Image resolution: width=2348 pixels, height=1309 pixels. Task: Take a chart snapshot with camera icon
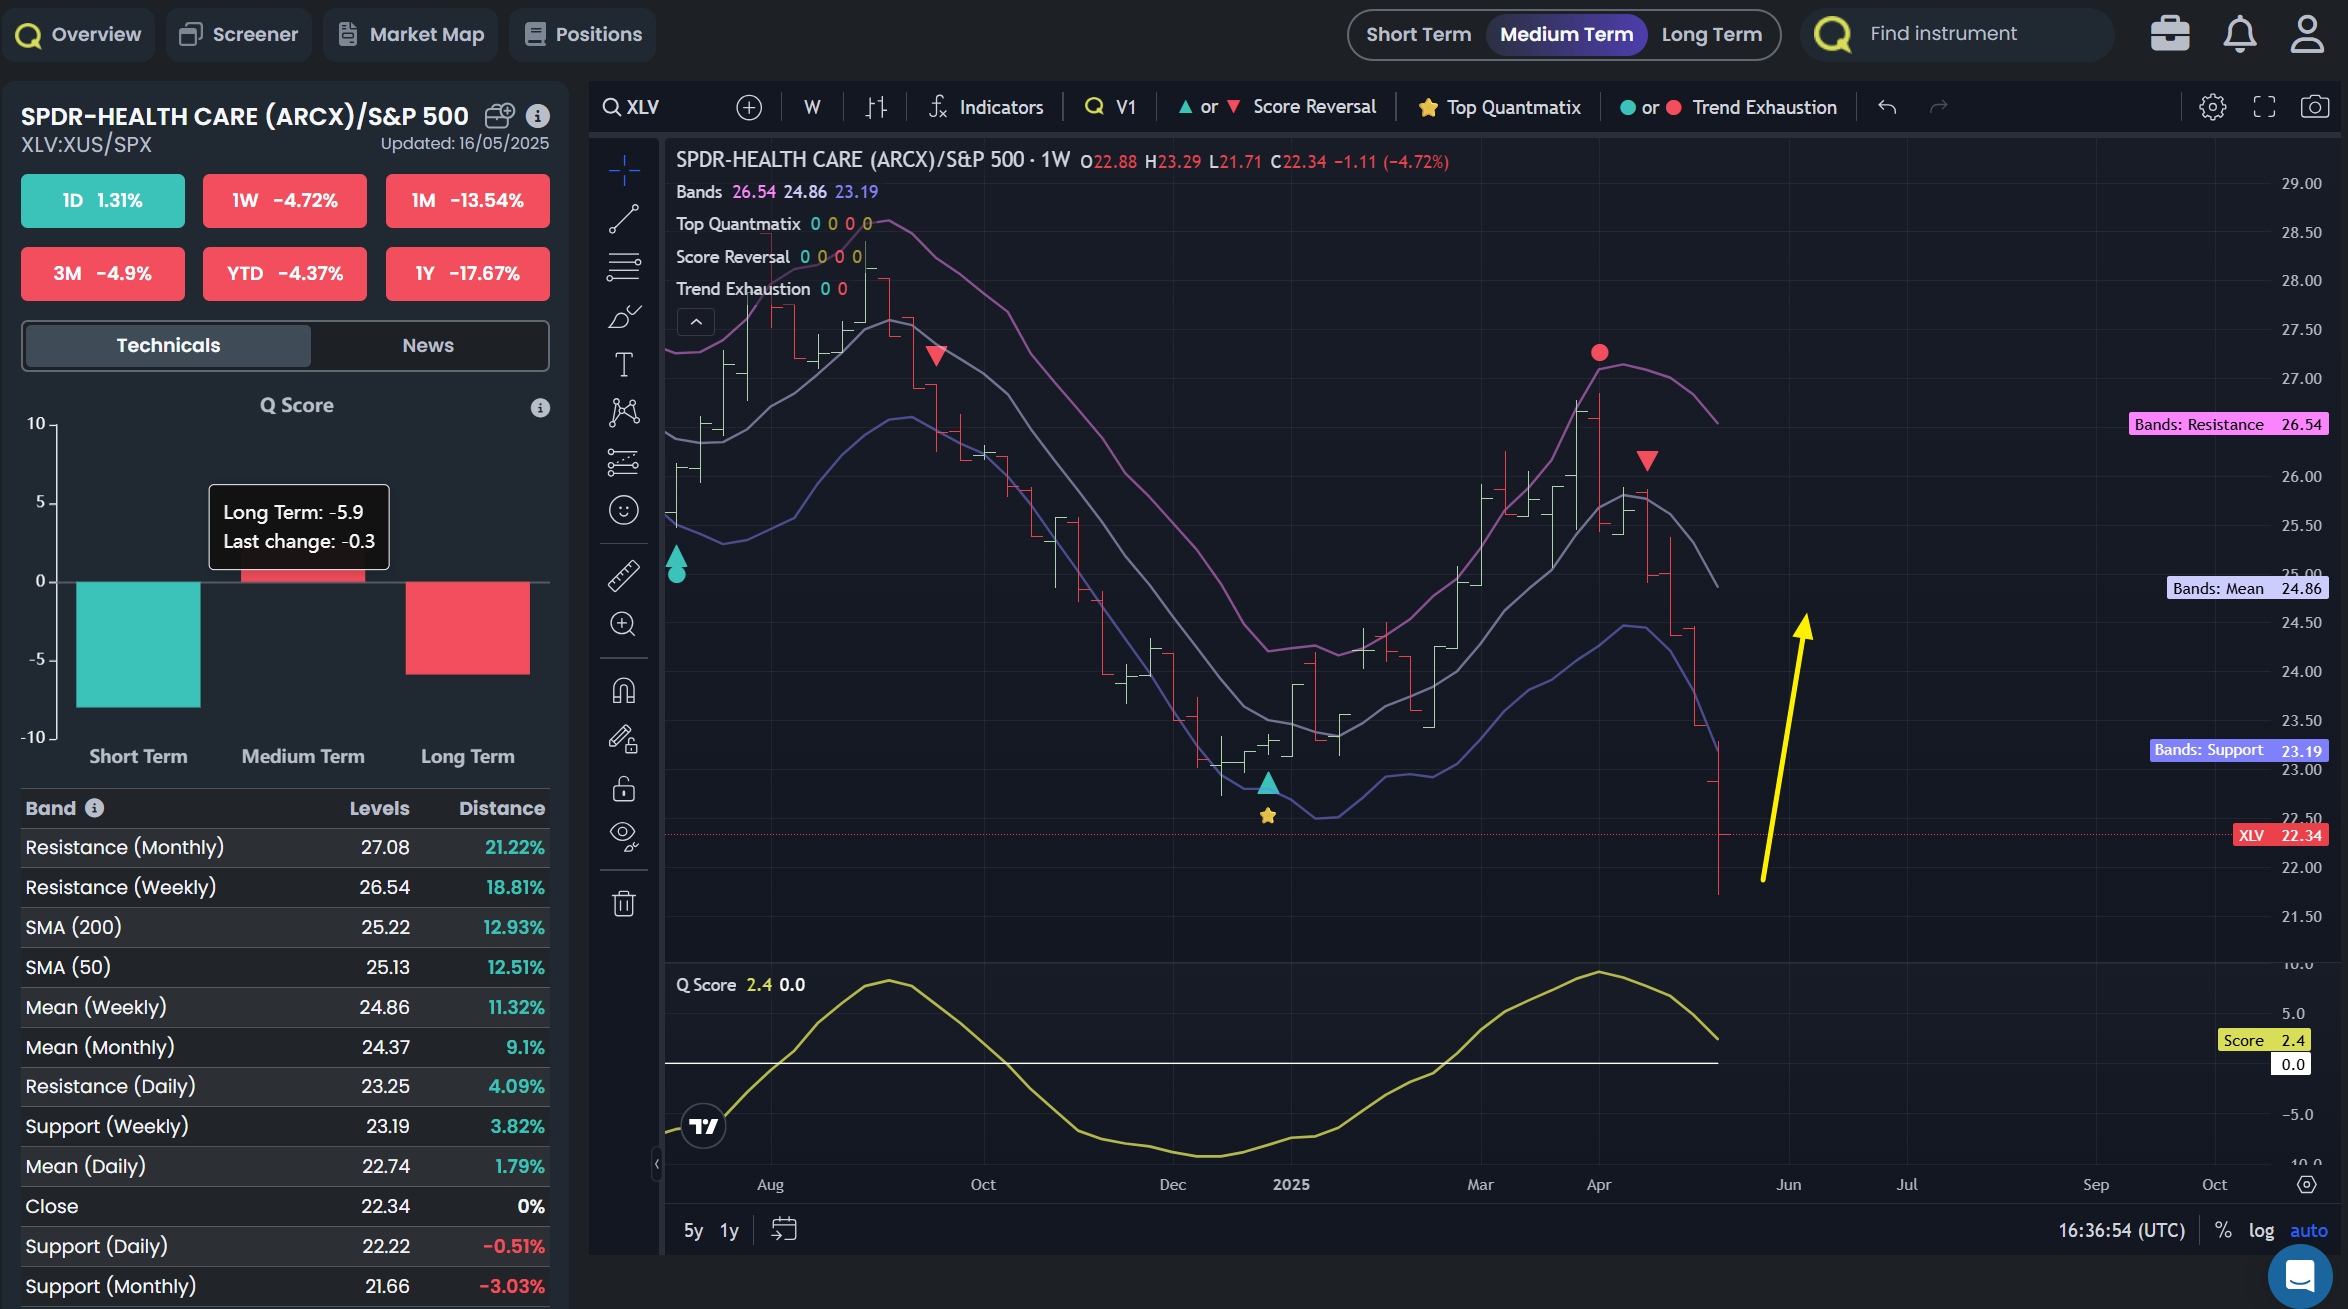(x=2314, y=107)
